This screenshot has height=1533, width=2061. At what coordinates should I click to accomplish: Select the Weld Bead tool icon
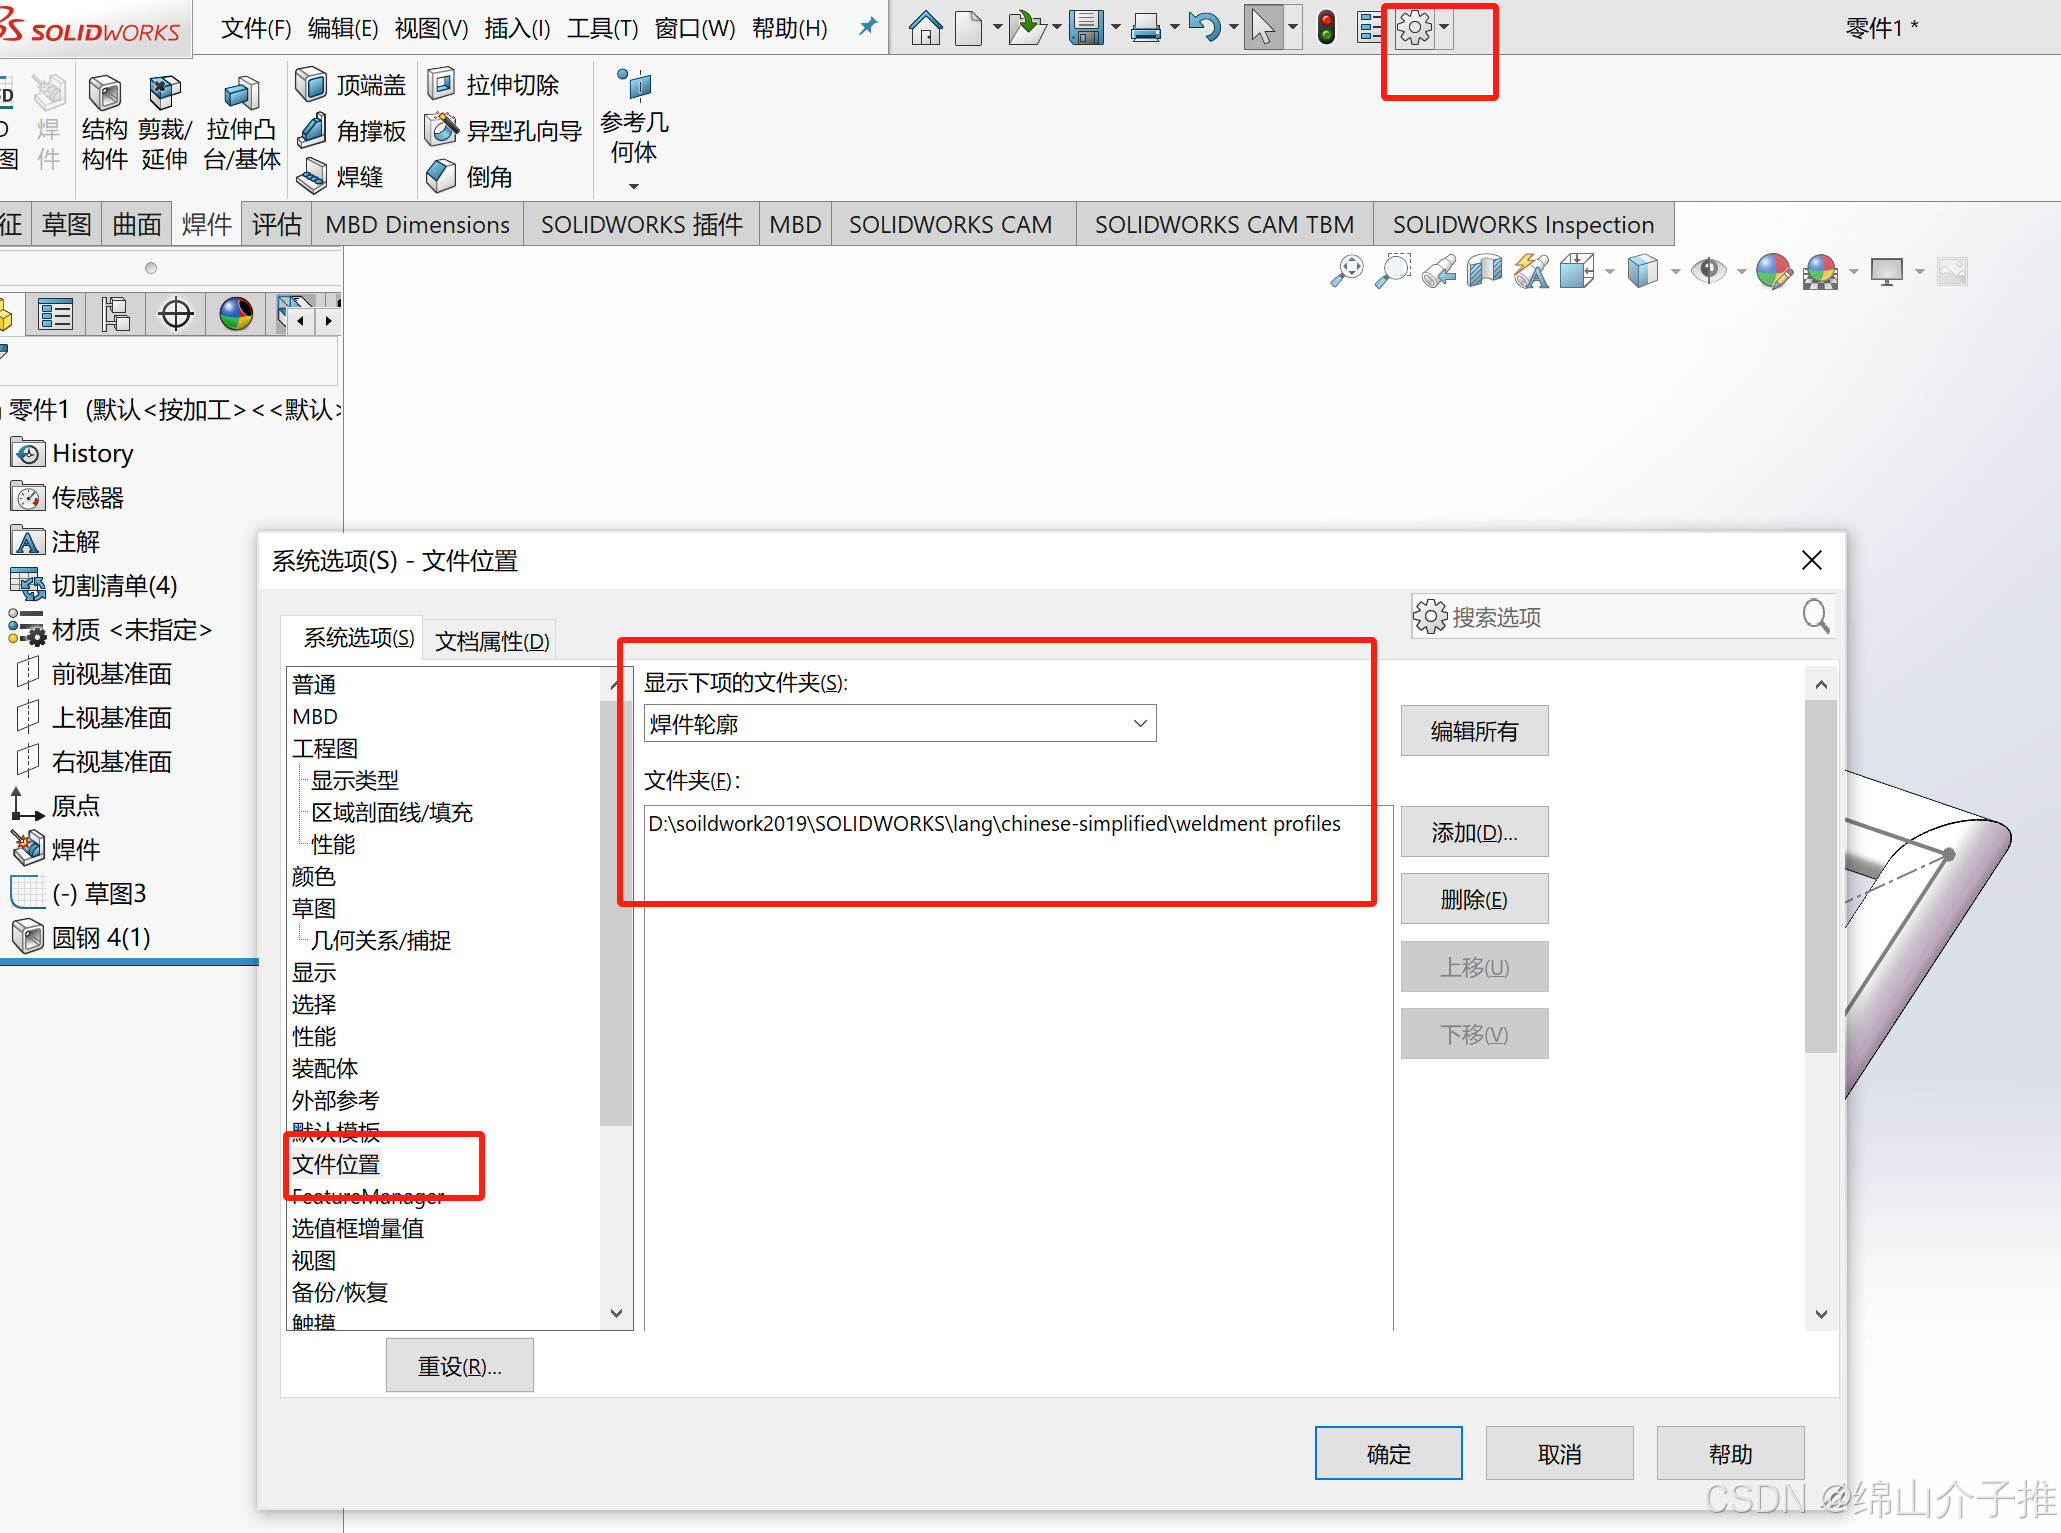(x=312, y=176)
